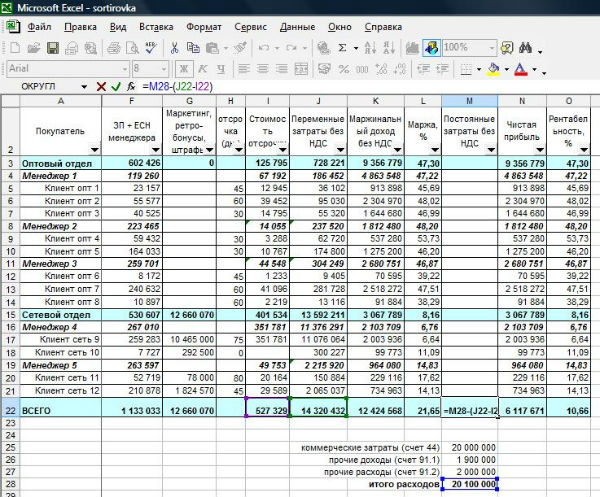This screenshot has height=497, width=600.
Task: Click the Cut scissors icon
Action: pyautogui.click(x=175, y=47)
